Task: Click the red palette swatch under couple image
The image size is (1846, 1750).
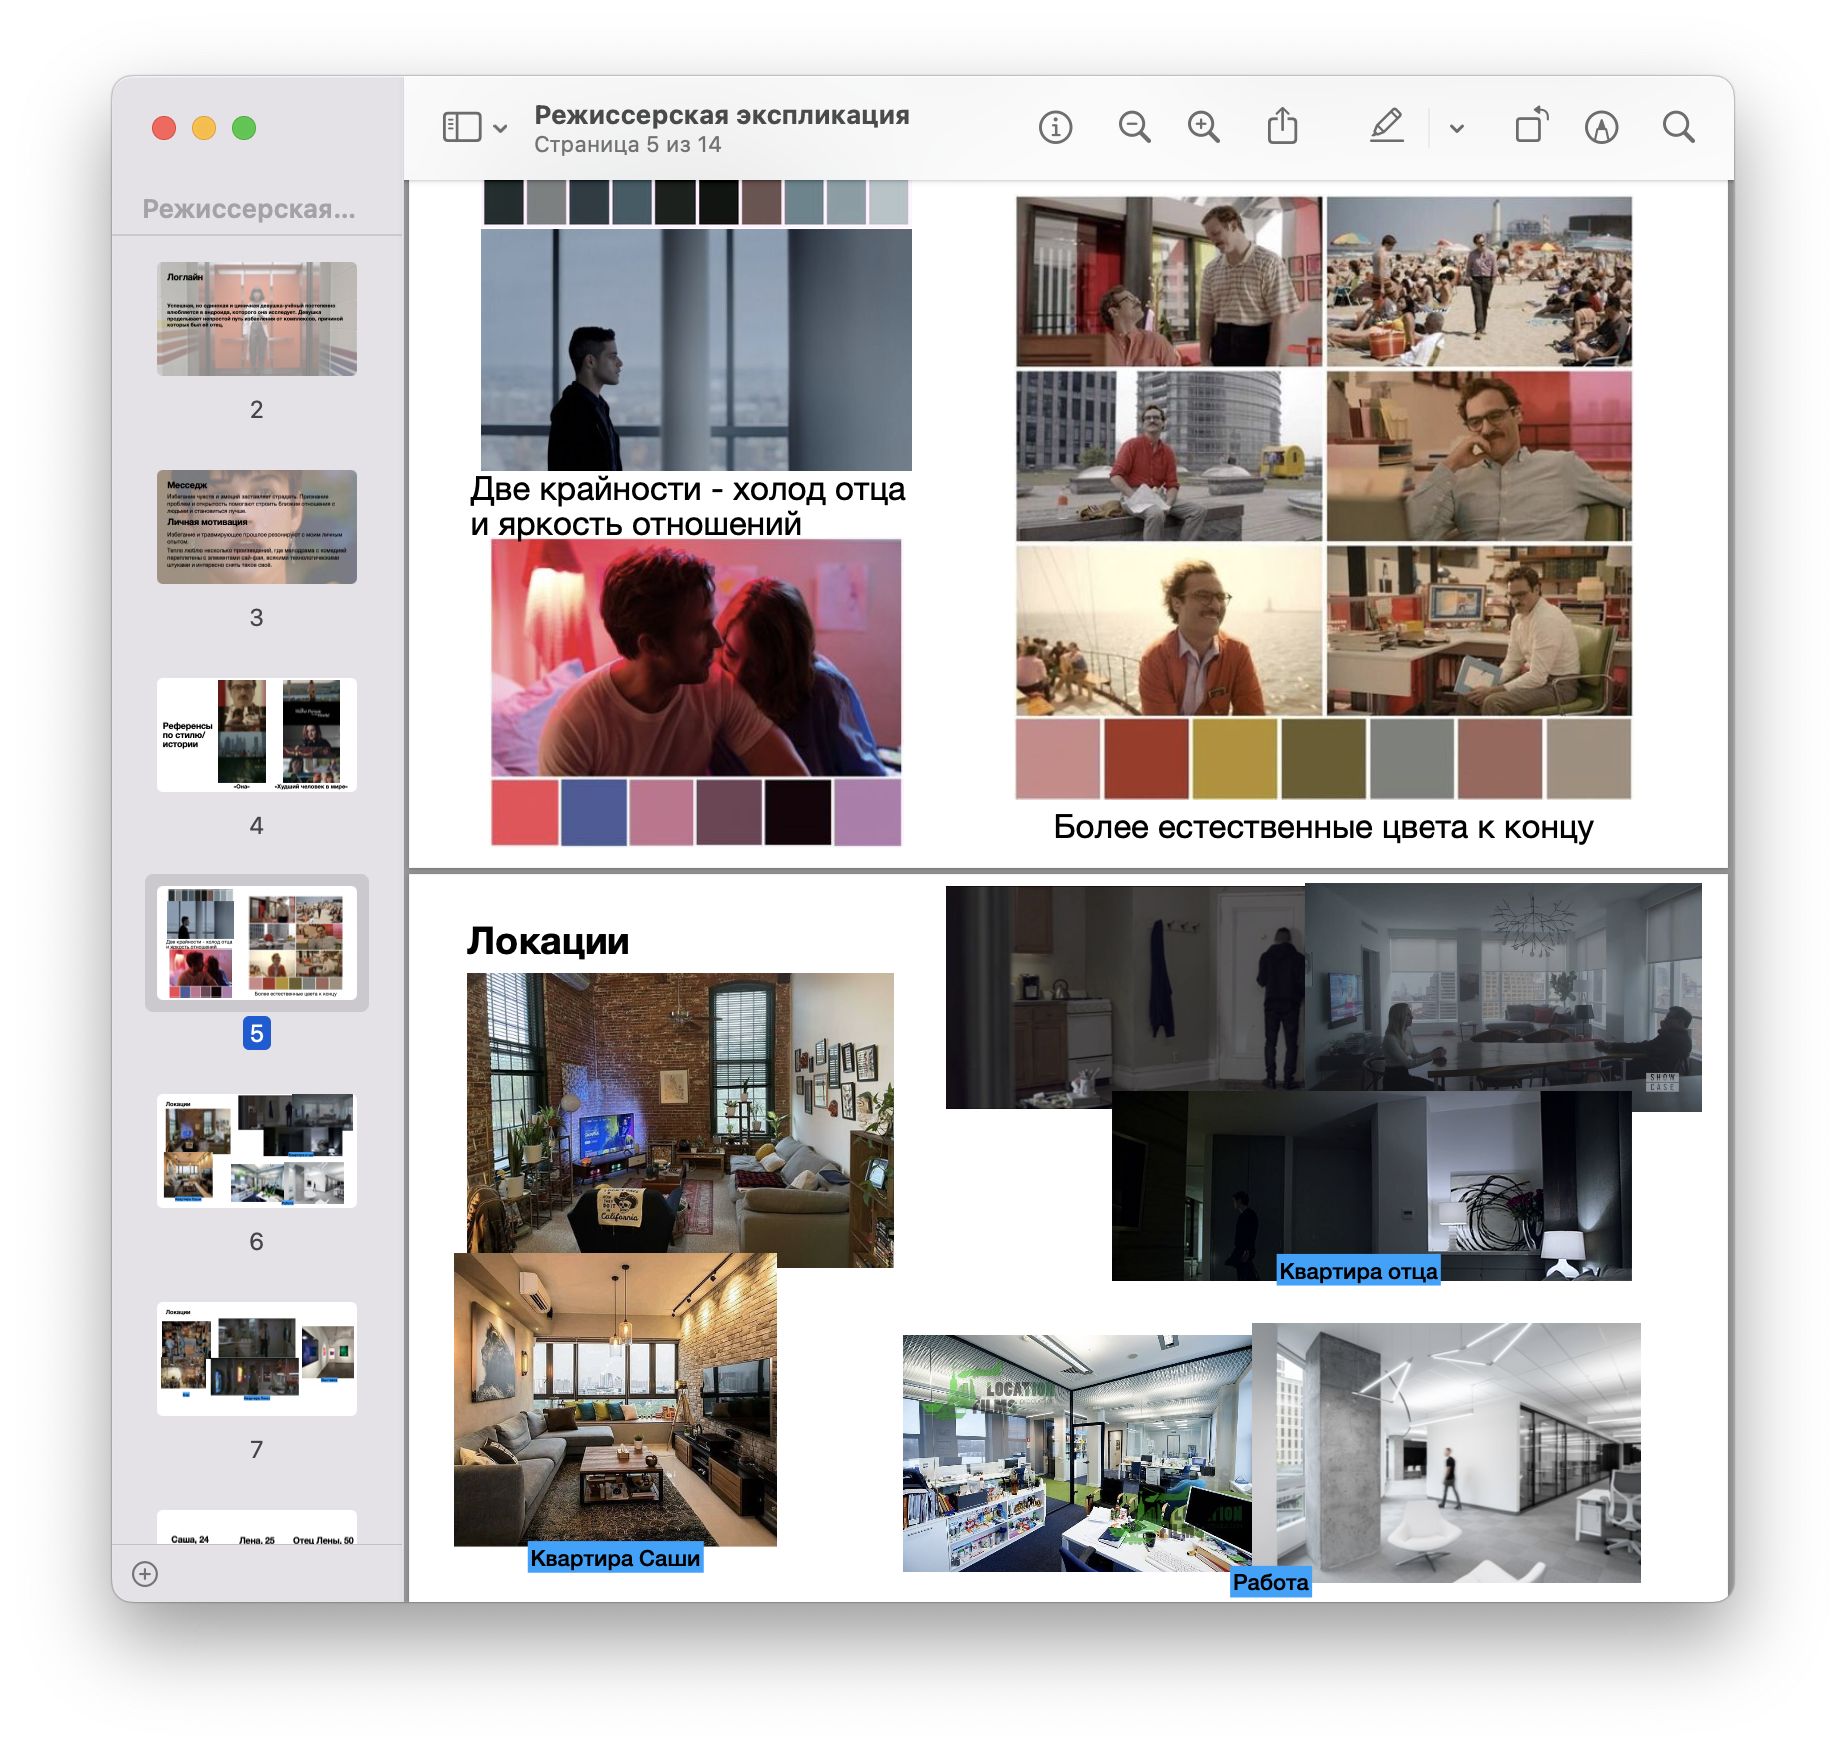Action: [525, 812]
